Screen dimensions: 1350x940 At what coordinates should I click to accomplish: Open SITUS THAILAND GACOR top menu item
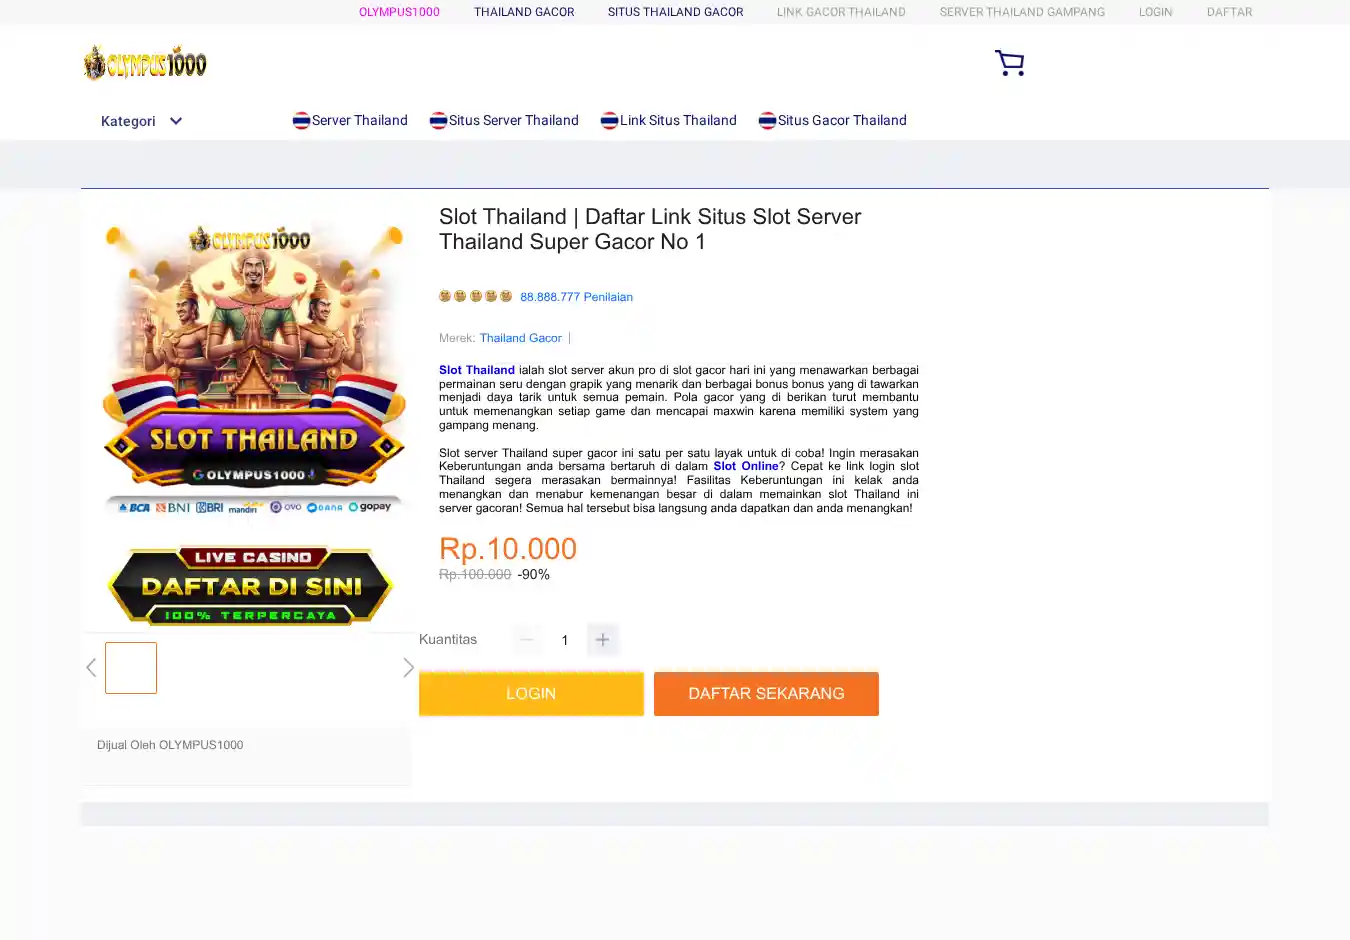point(675,12)
